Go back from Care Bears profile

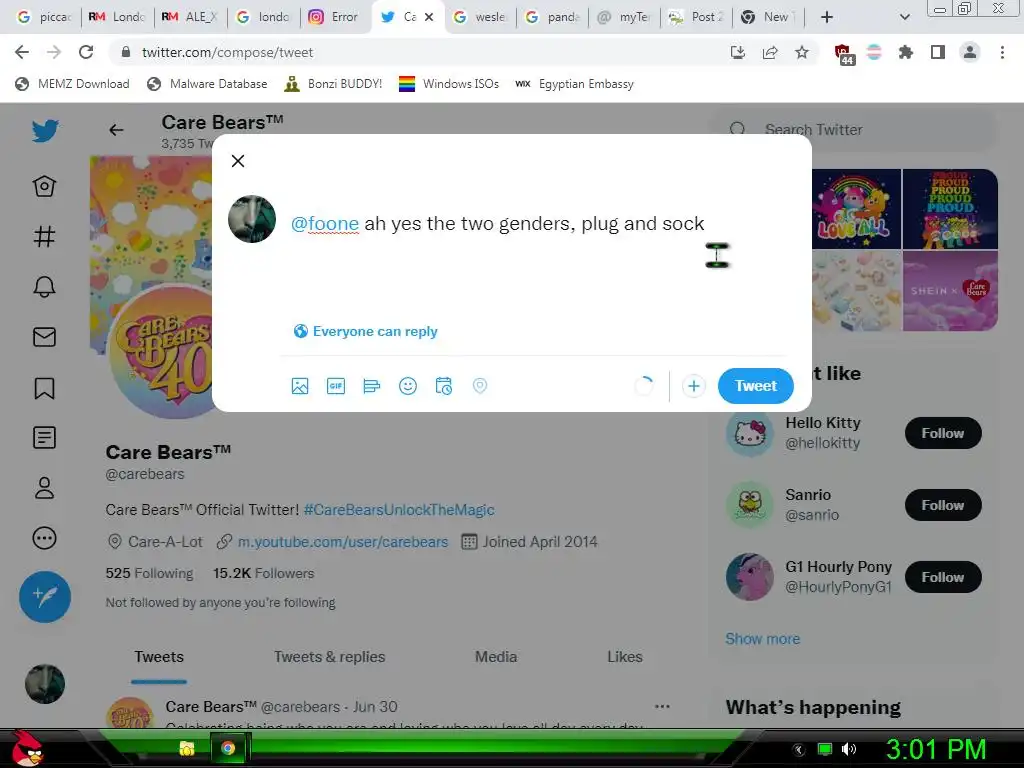[x=116, y=130]
